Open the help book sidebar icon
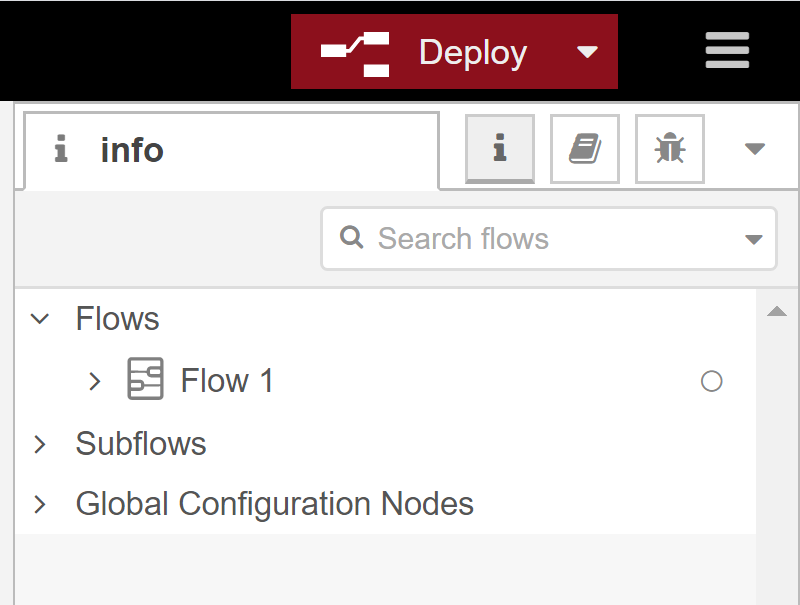The image size is (800, 605). [585, 148]
